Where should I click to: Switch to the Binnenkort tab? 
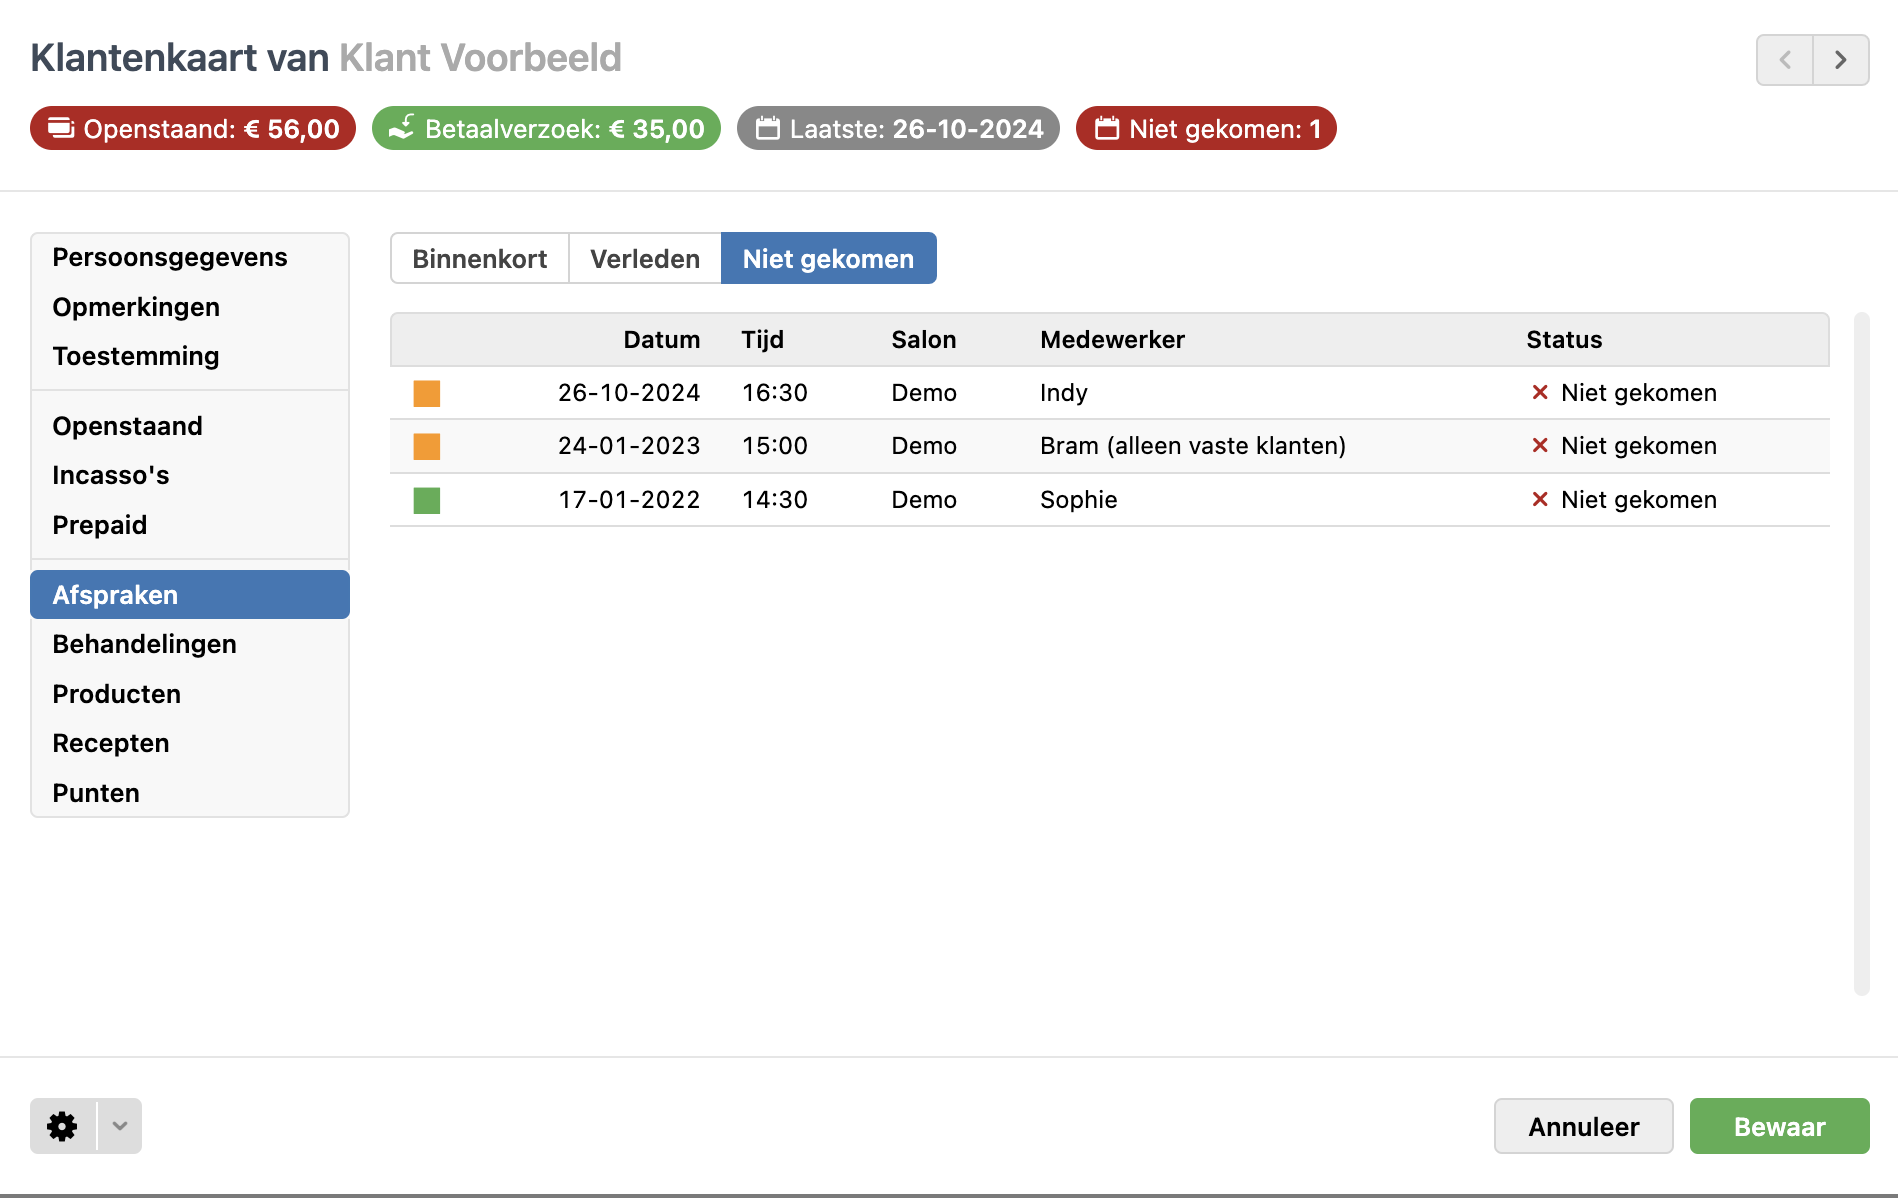[x=479, y=259]
